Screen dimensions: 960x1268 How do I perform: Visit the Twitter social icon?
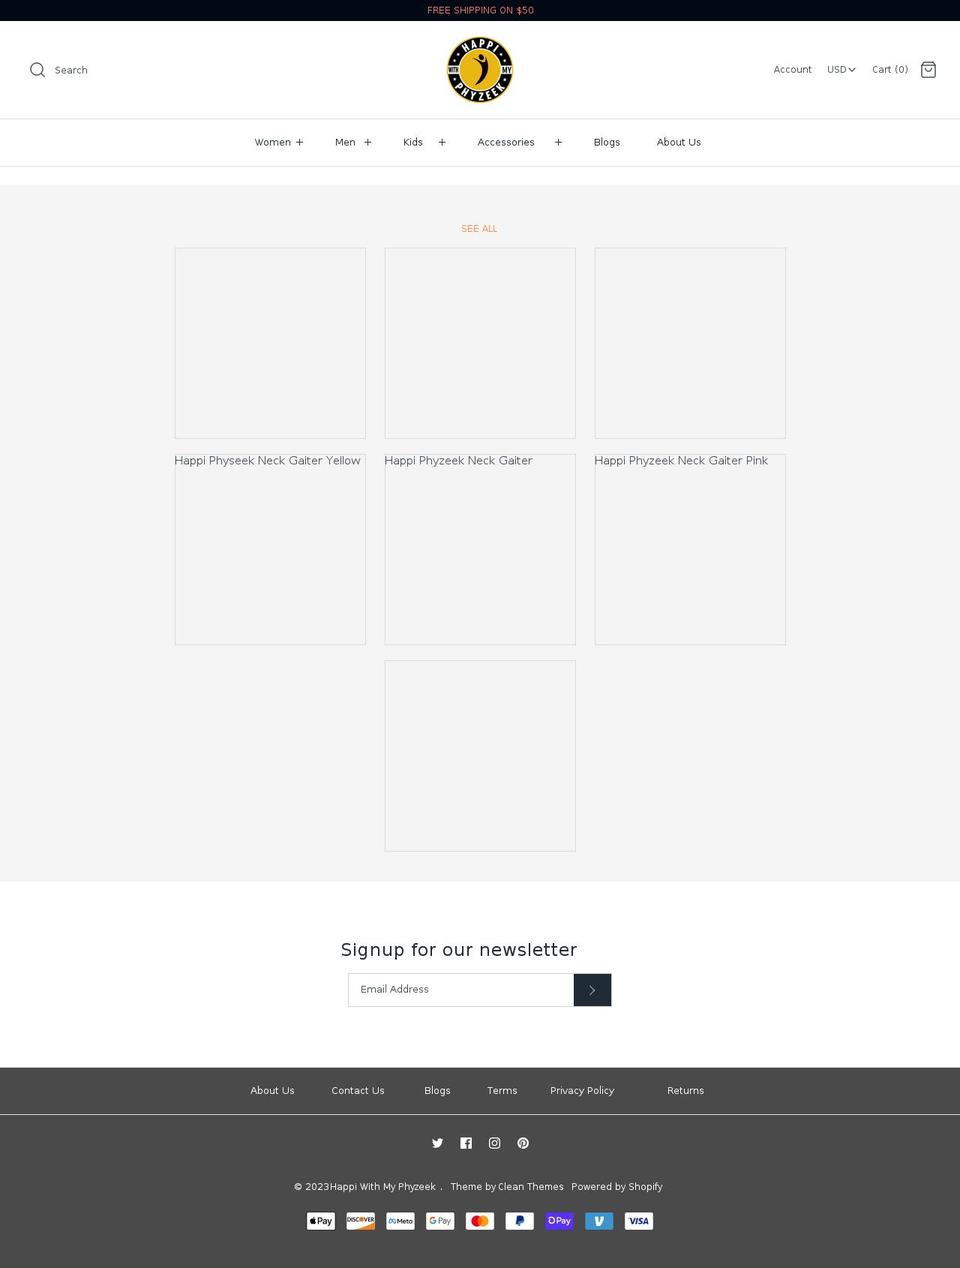click(x=437, y=1143)
